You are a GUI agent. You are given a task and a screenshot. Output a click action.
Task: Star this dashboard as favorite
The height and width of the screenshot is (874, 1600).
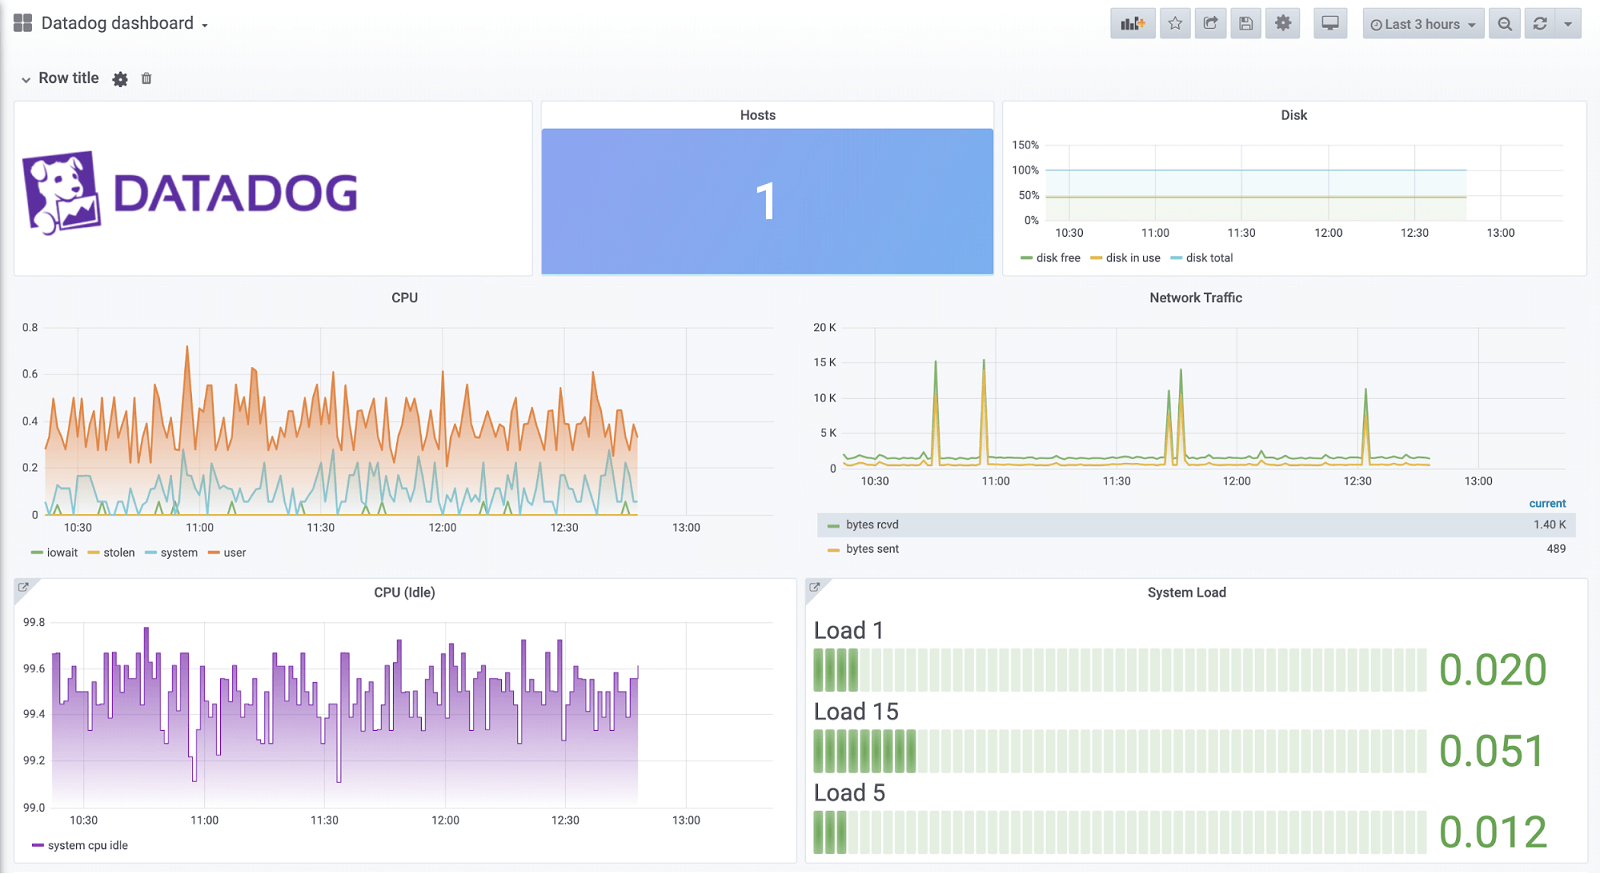pos(1175,24)
